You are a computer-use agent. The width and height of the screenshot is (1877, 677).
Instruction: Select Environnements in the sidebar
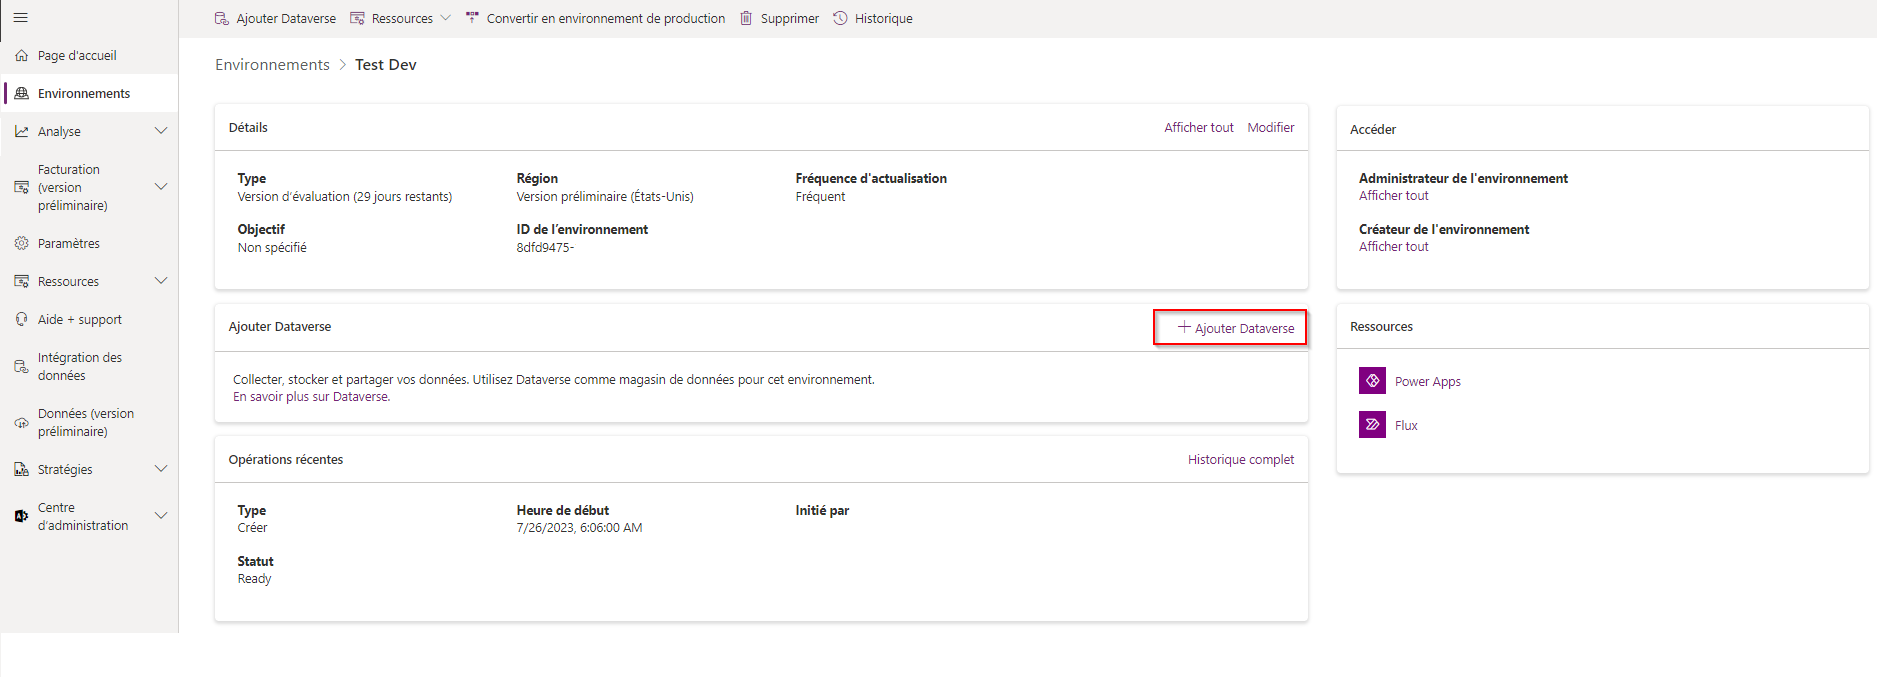click(84, 94)
